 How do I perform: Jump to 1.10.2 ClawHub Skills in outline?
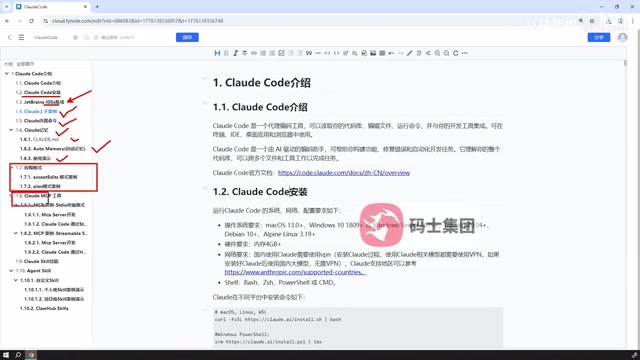[x=44, y=309]
